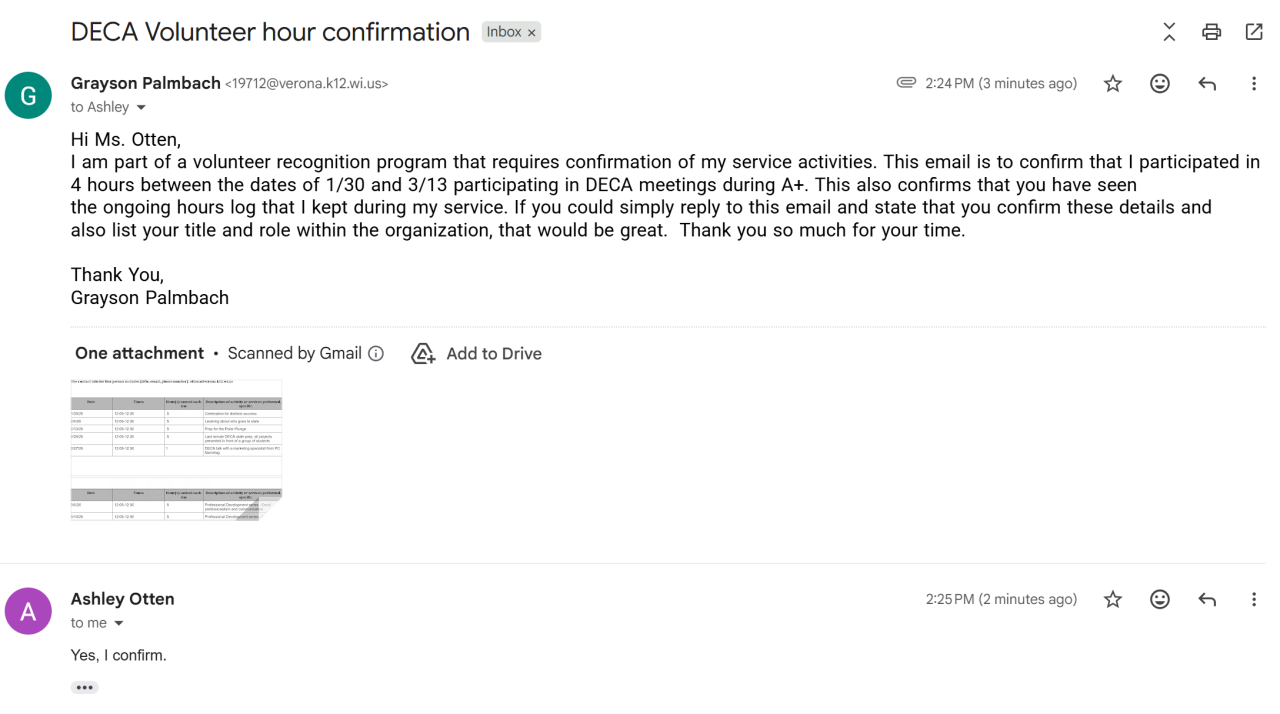React with emoji to Ashley's reply
This screenshot has width=1280, height=714.
tap(1160, 600)
